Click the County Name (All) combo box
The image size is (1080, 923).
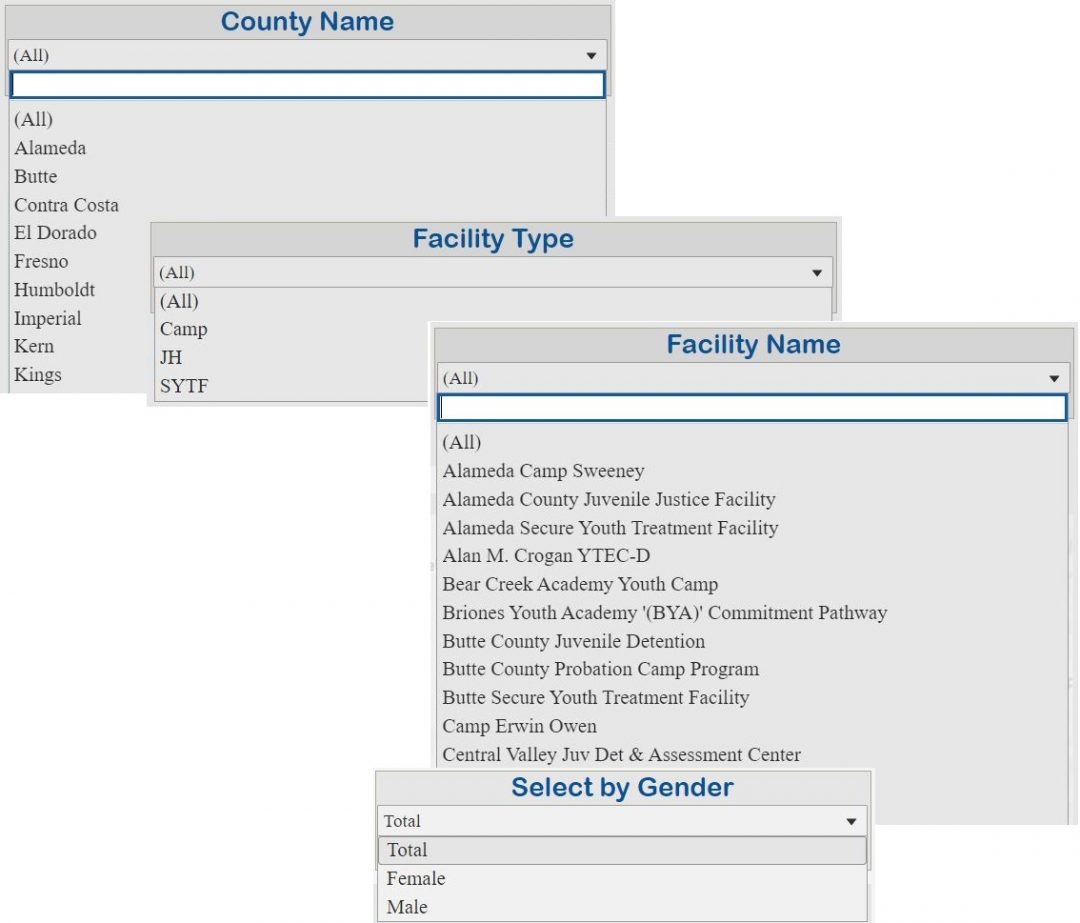(308, 55)
